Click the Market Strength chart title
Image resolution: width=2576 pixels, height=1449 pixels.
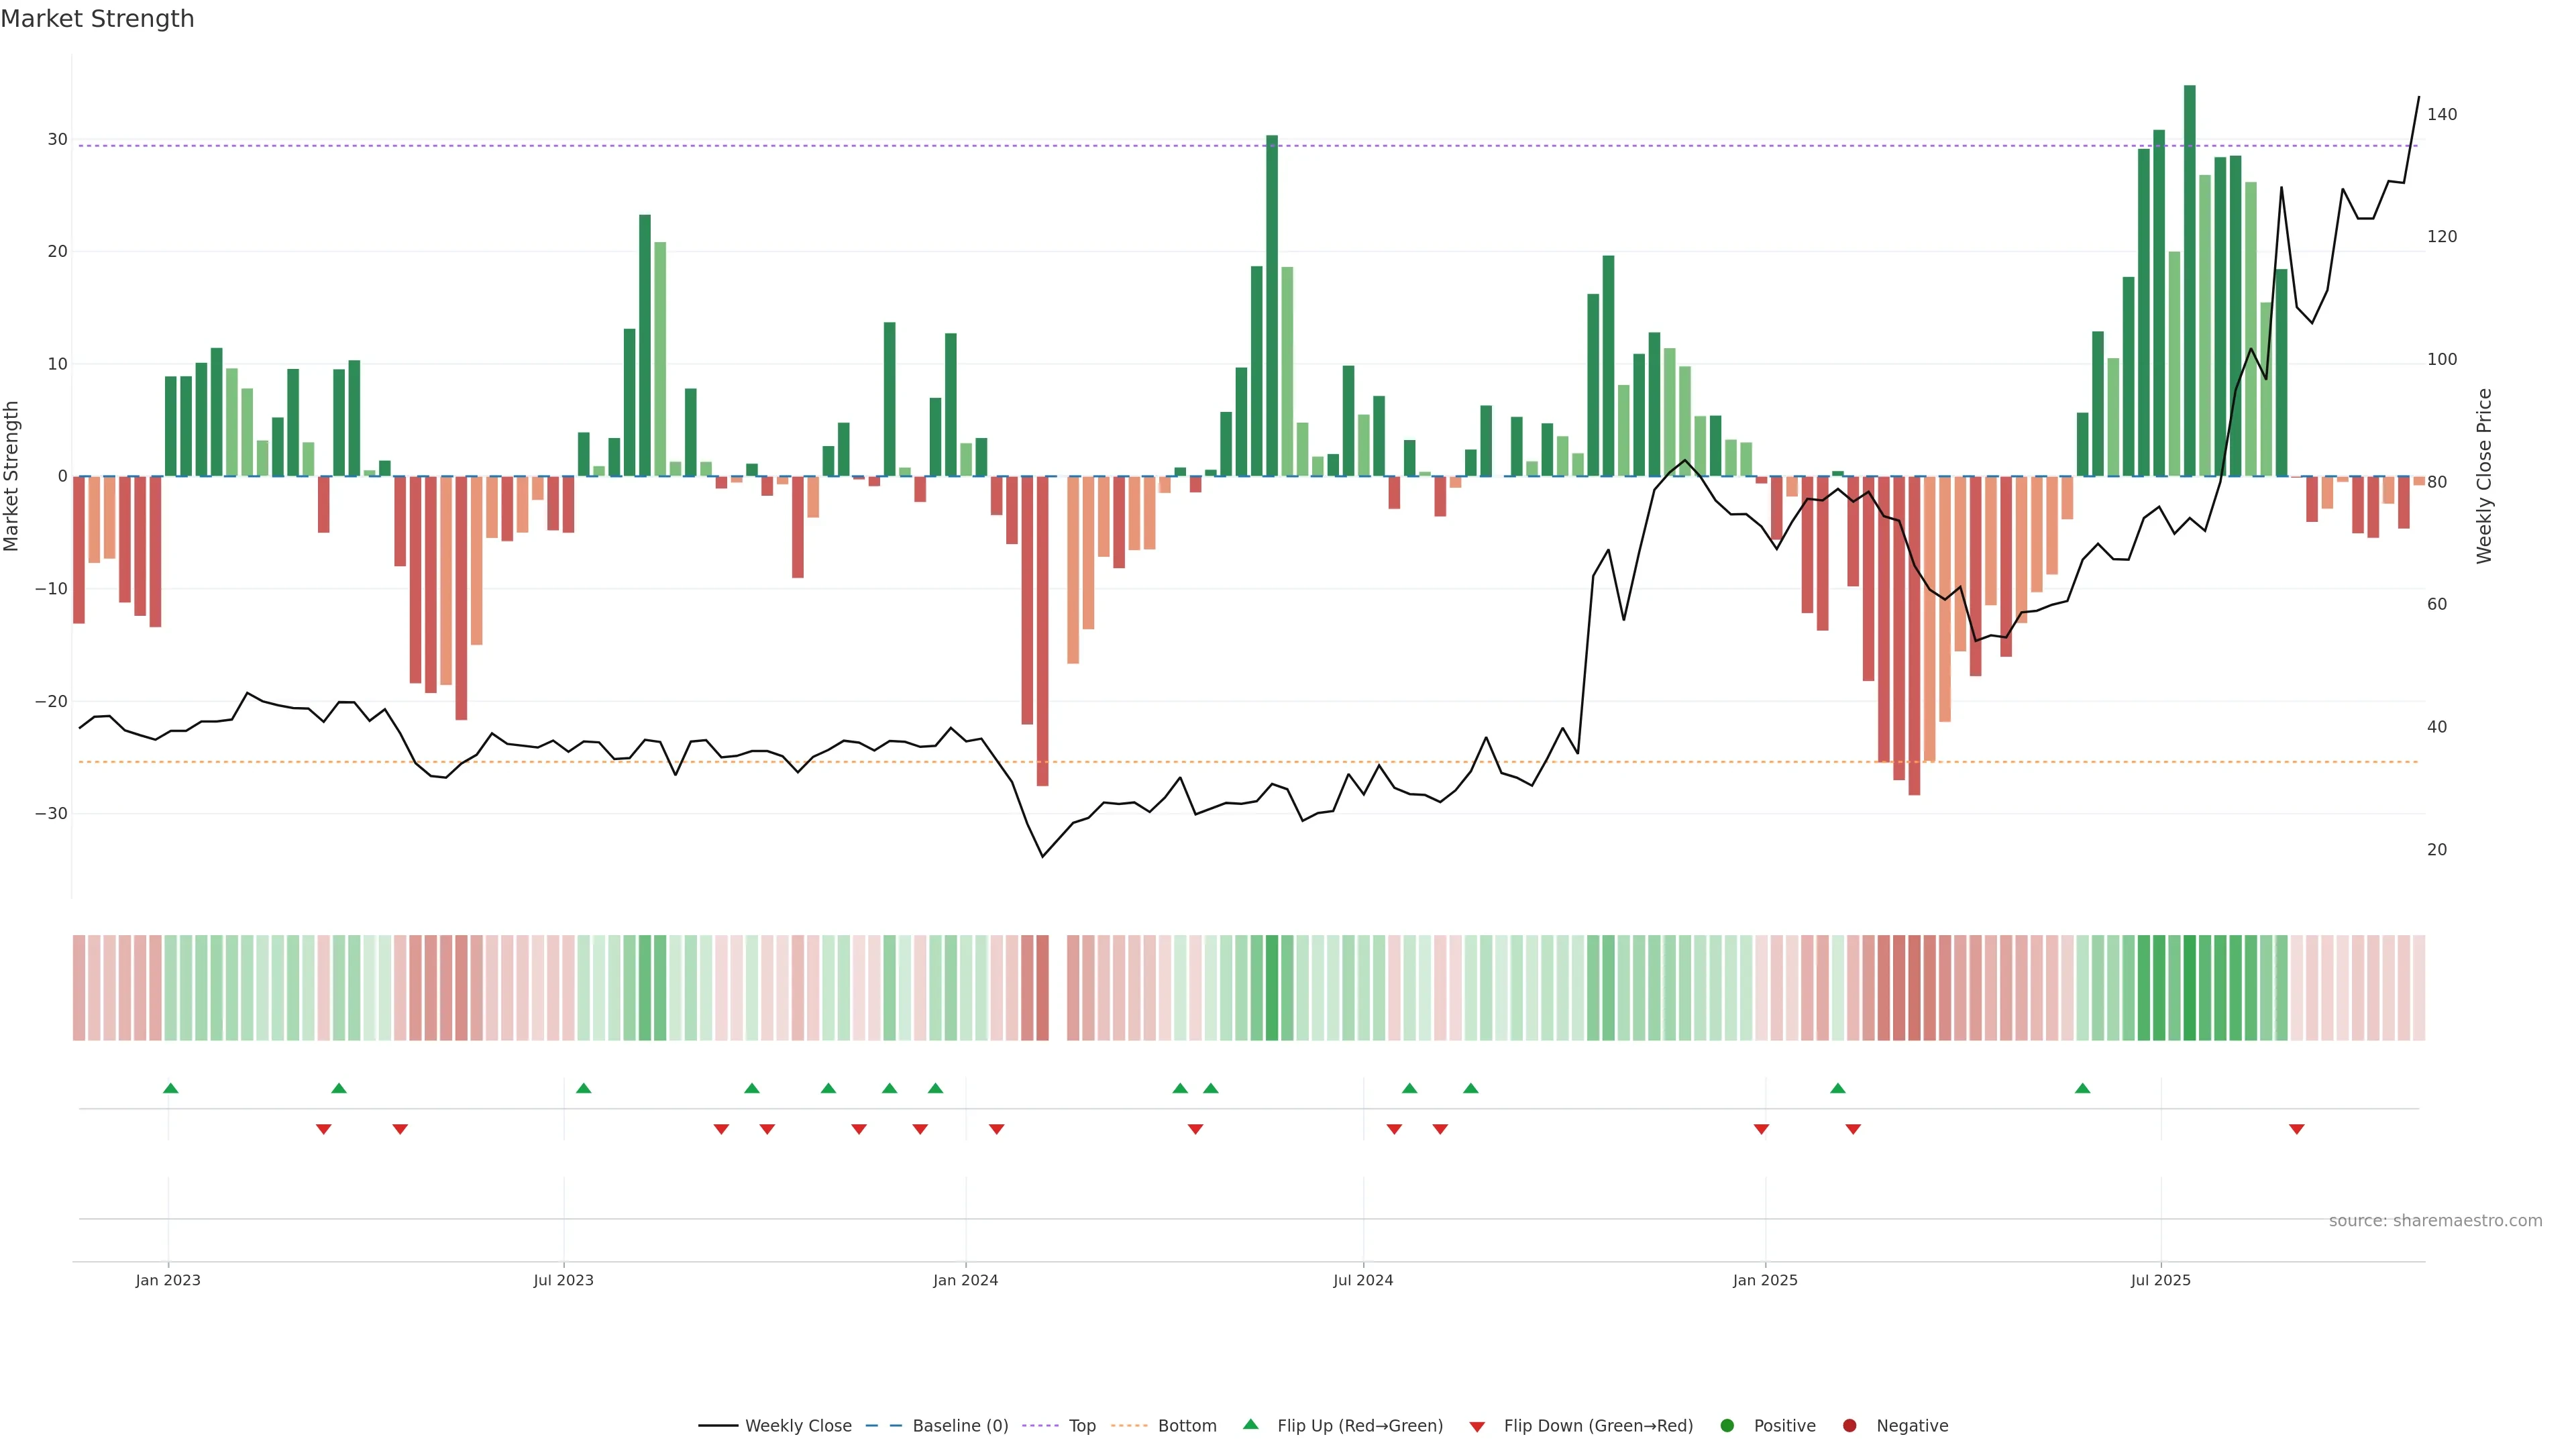click(x=97, y=19)
